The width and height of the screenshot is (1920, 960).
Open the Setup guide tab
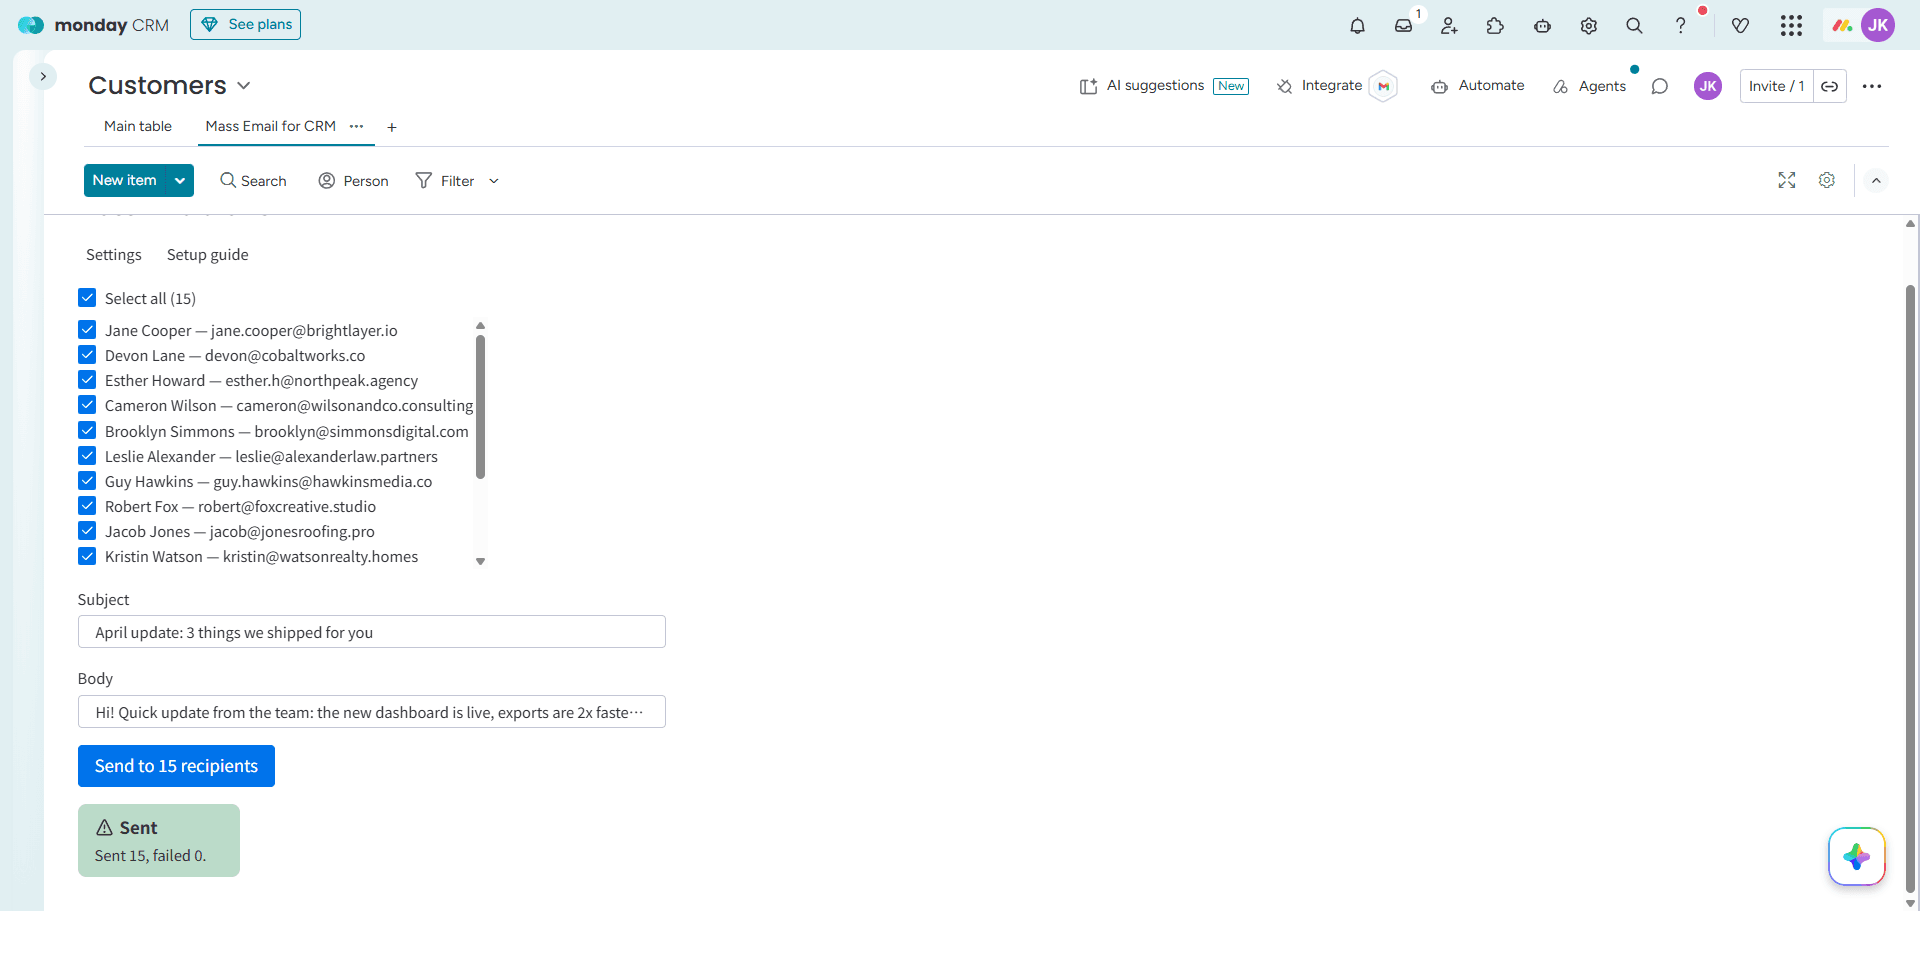(208, 255)
